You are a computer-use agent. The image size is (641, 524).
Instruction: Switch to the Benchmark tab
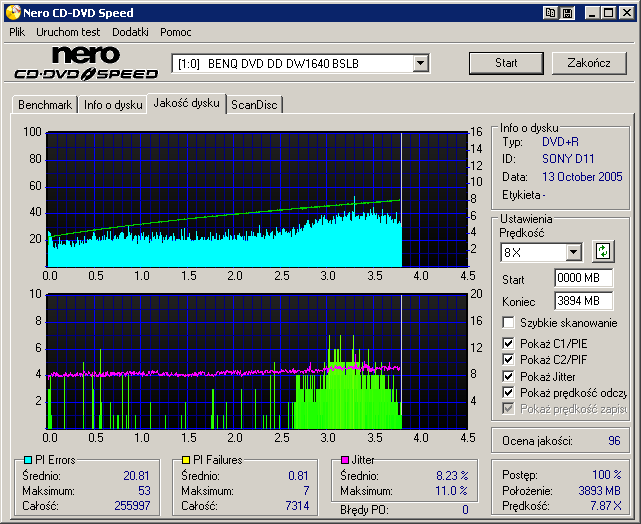(45, 105)
